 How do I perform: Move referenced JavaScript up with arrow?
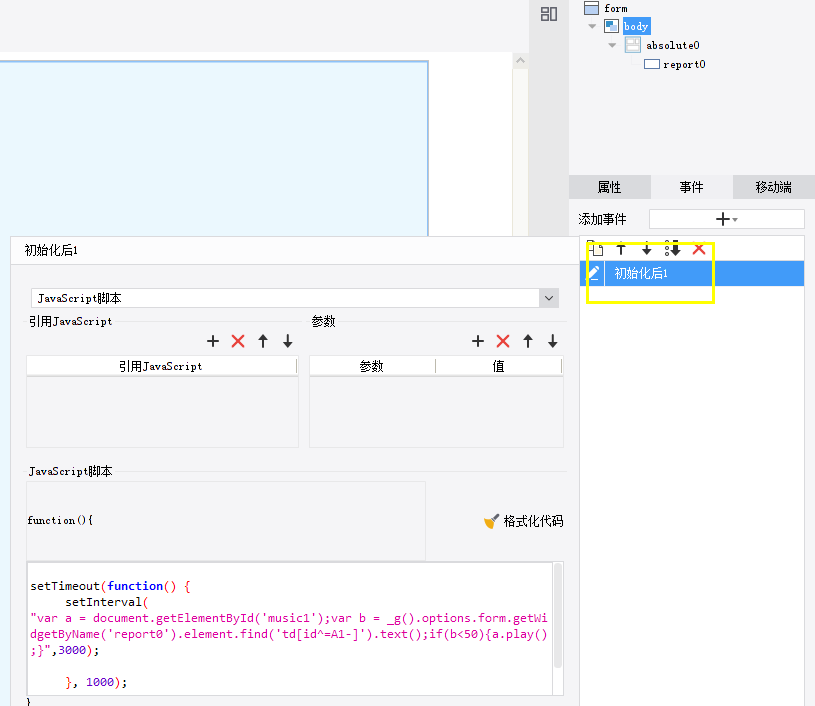[263, 341]
